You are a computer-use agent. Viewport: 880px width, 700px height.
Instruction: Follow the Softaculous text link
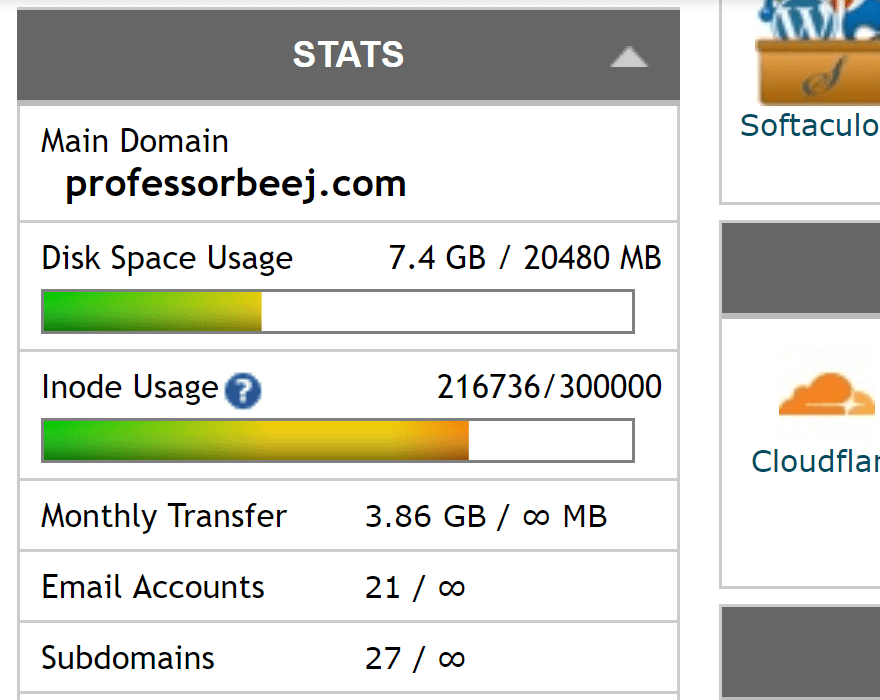coord(810,125)
